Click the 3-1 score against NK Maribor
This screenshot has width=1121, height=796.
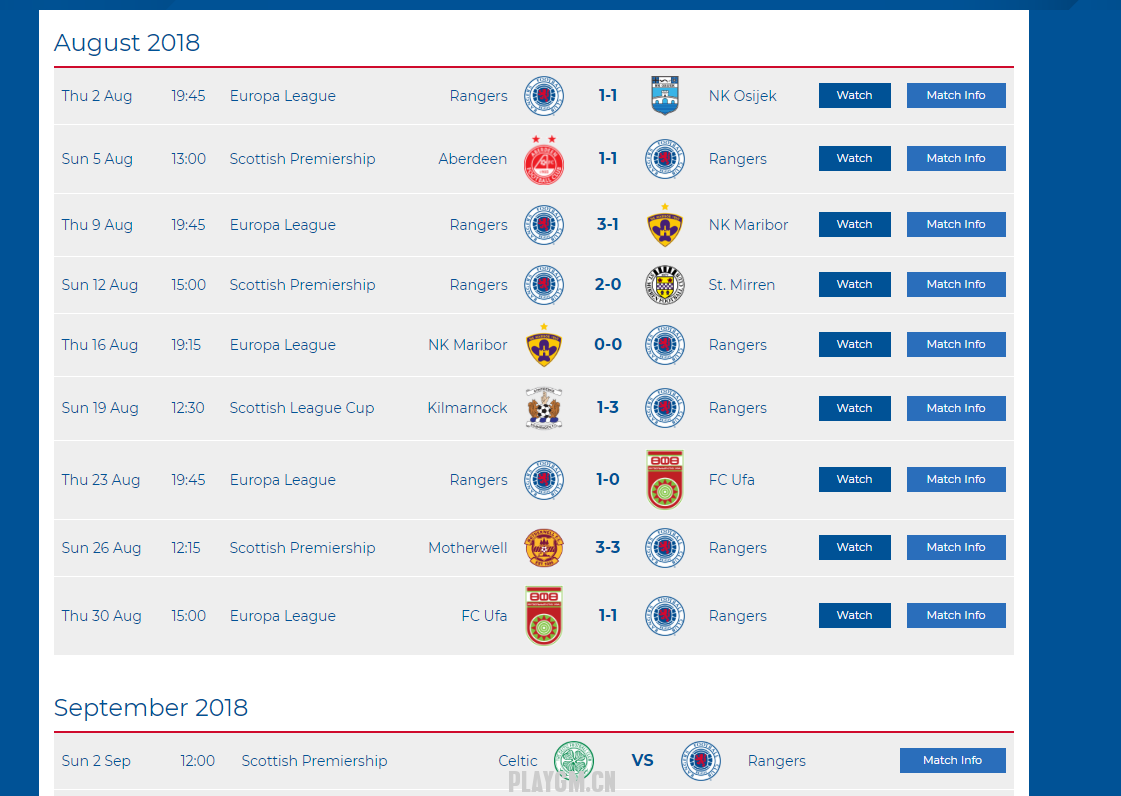coord(608,225)
